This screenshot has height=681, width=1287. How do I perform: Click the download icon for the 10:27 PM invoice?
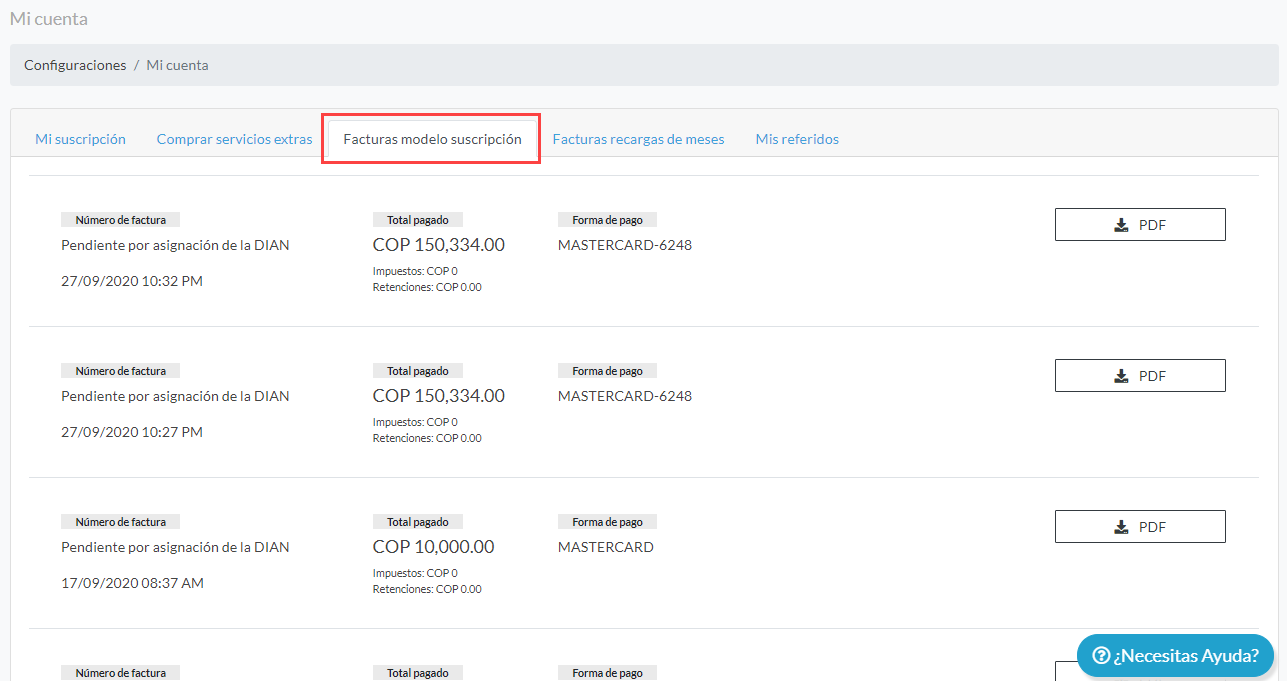coord(1121,376)
